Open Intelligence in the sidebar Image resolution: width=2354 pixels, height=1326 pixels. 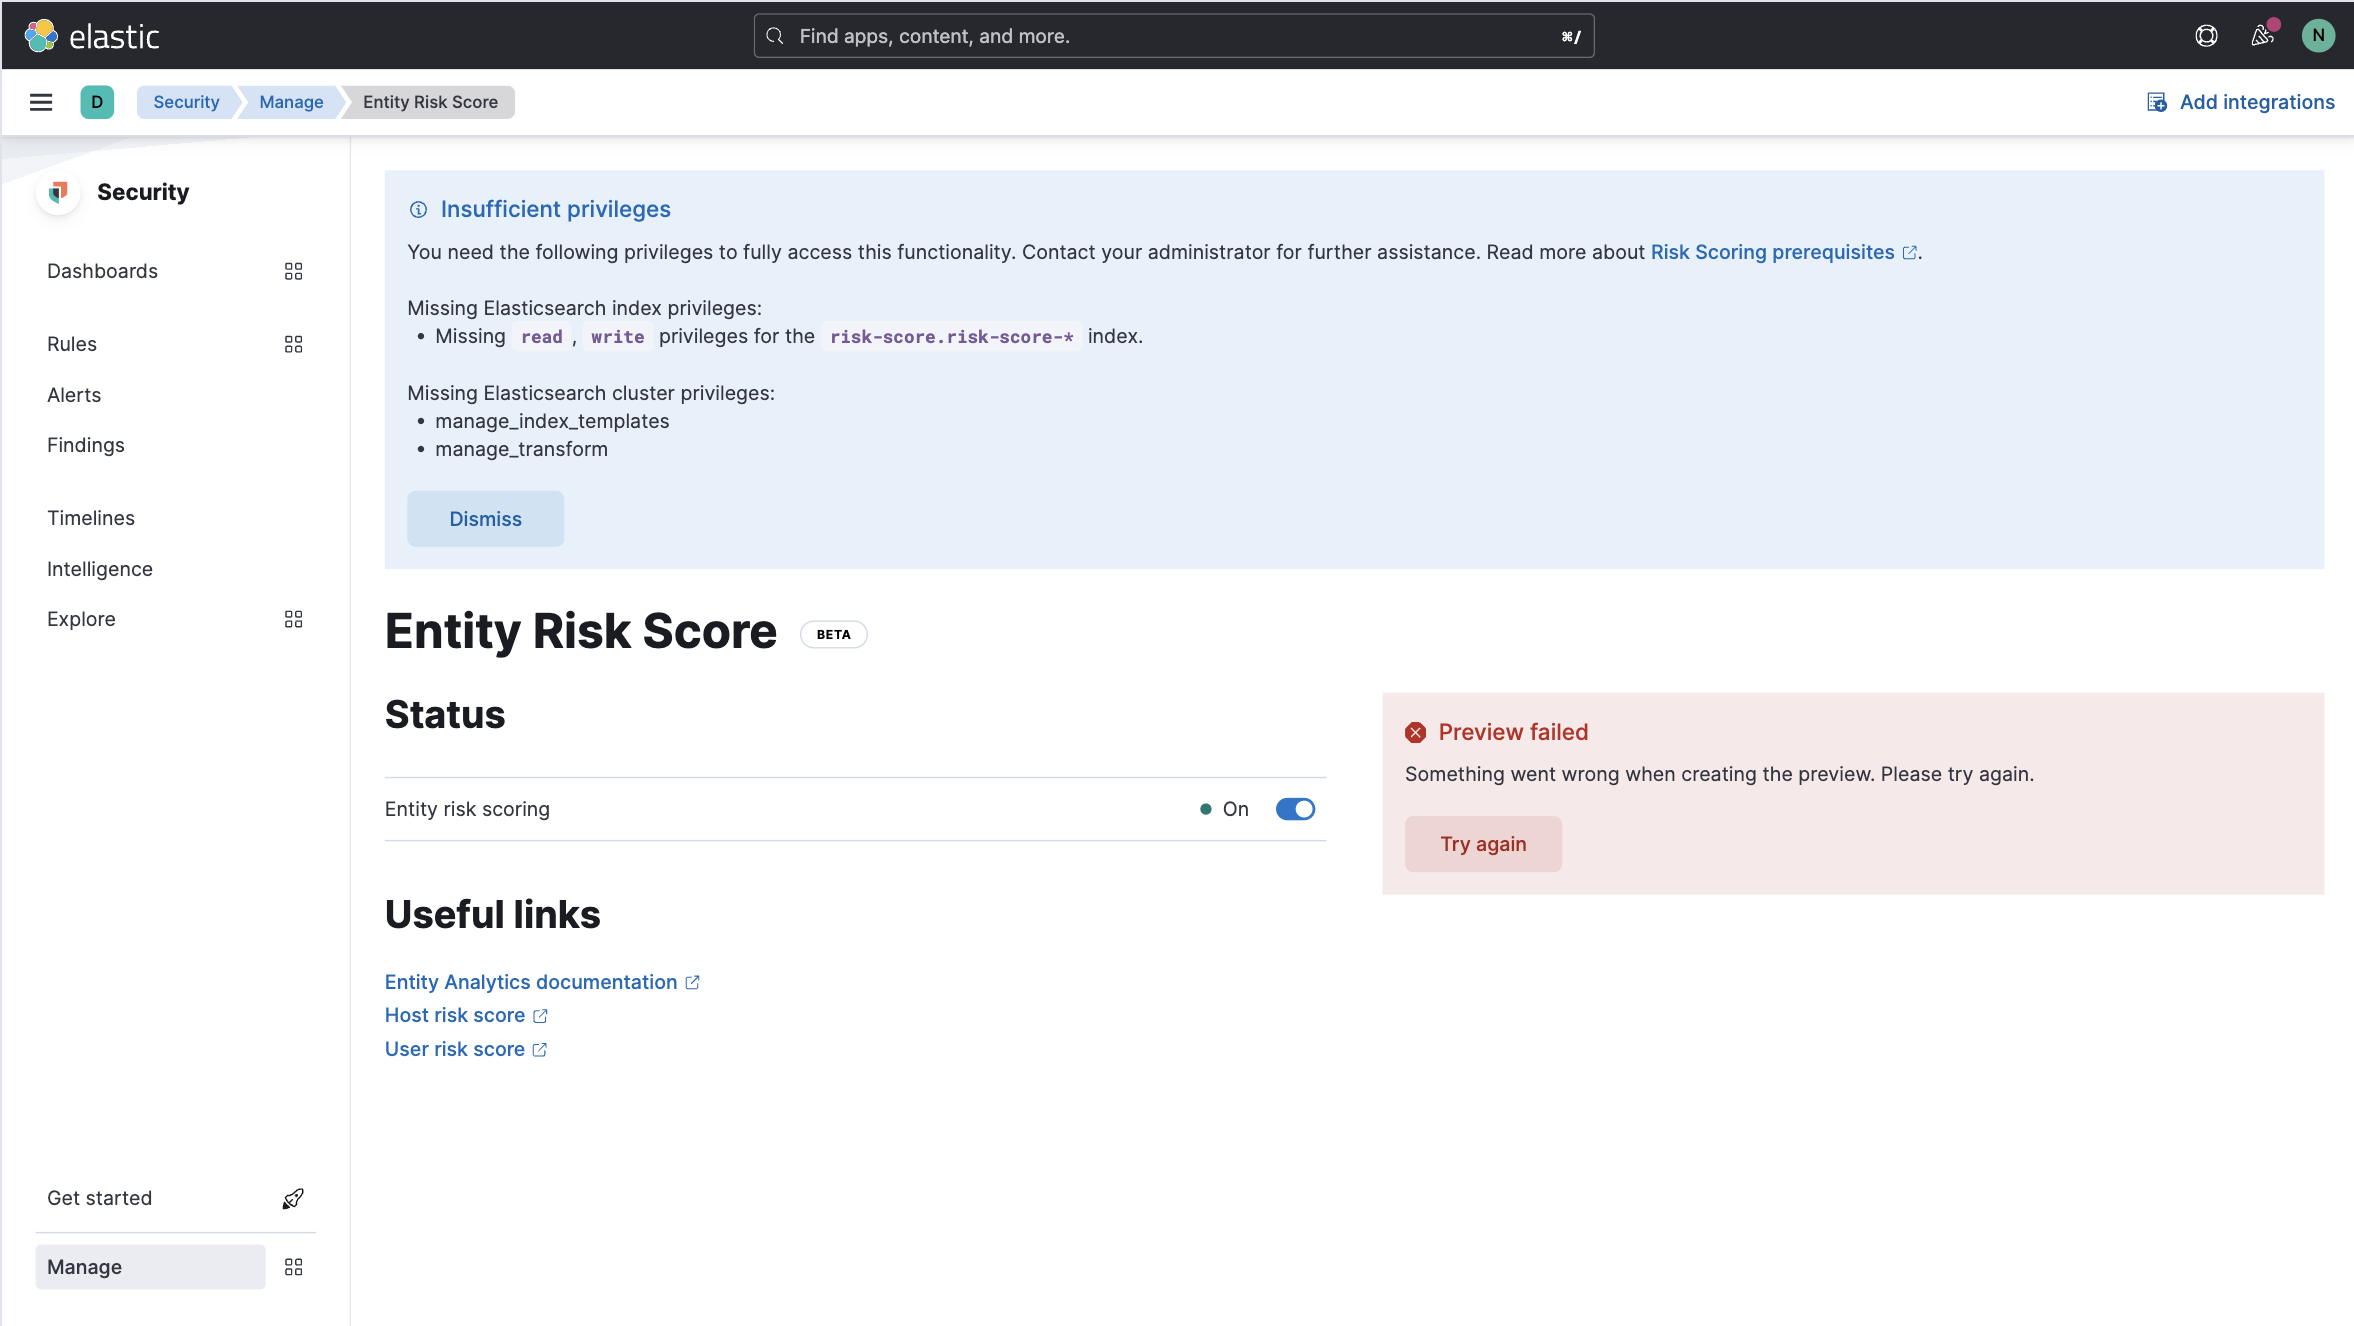[100, 569]
